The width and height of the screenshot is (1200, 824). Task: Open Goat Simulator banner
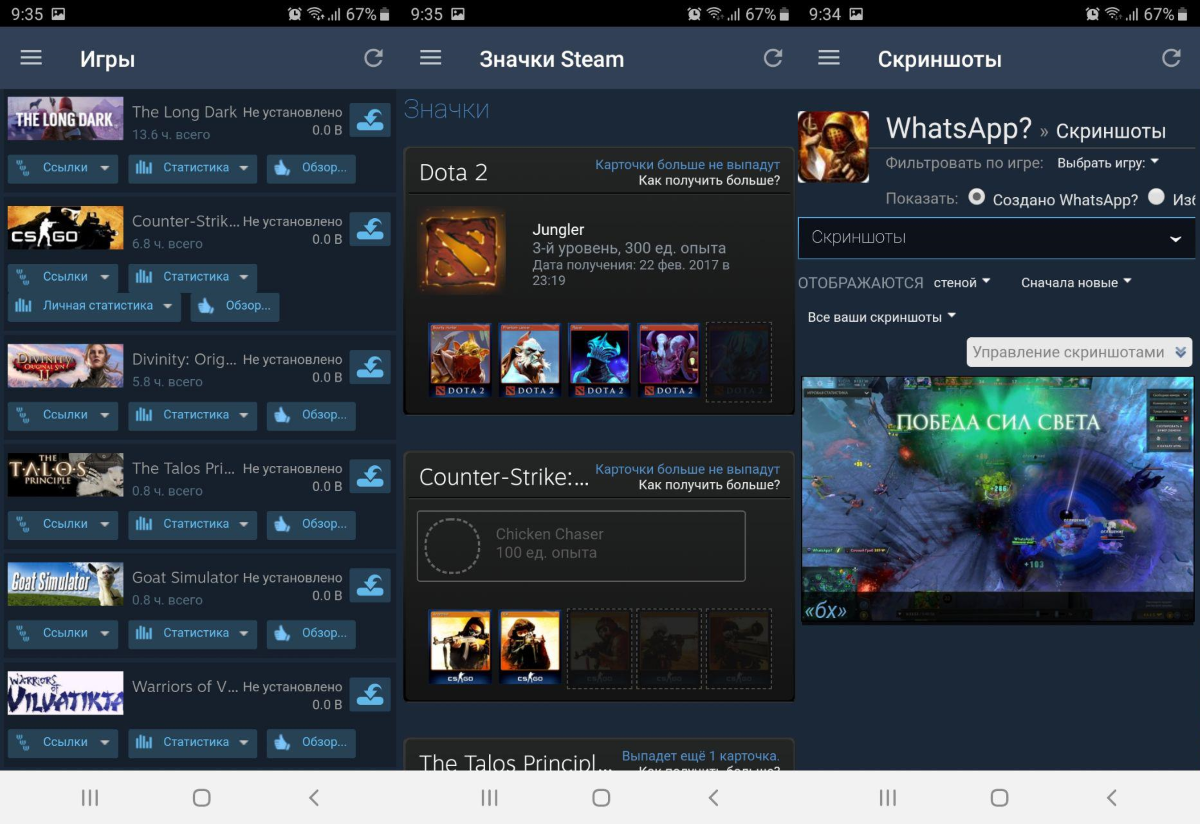pos(66,584)
